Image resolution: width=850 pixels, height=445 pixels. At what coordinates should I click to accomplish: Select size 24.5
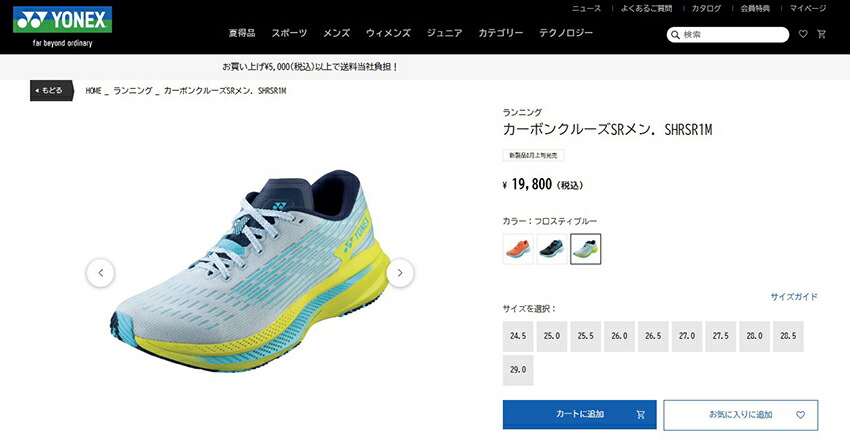pos(518,336)
